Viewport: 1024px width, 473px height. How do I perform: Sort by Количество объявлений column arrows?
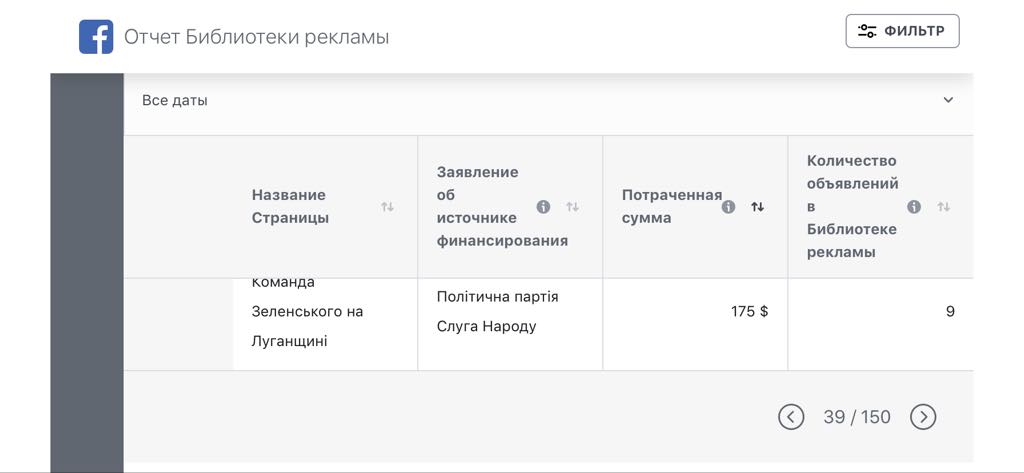(943, 206)
